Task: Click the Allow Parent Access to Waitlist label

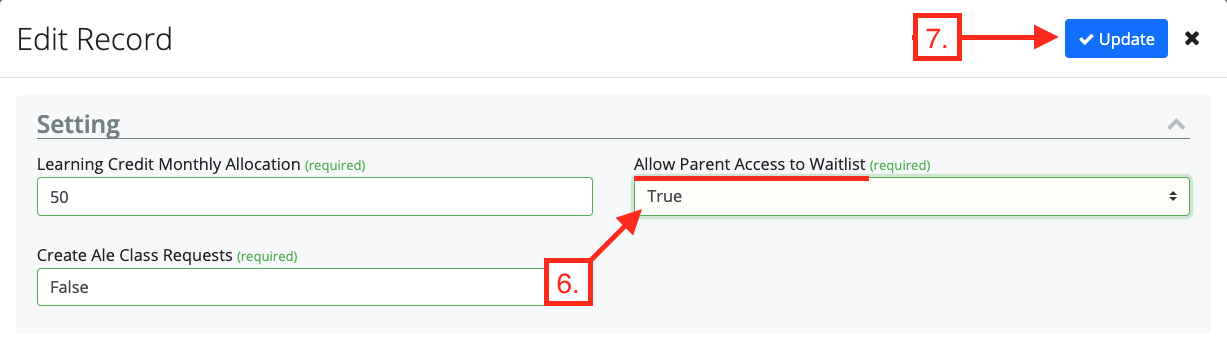Action: point(749,164)
